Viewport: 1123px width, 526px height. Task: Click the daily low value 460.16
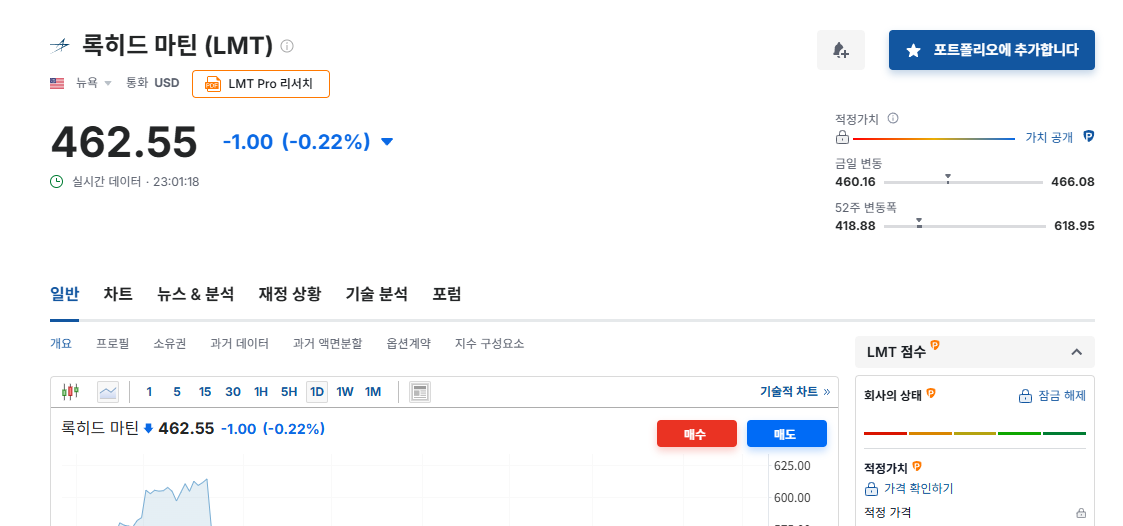(x=855, y=182)
